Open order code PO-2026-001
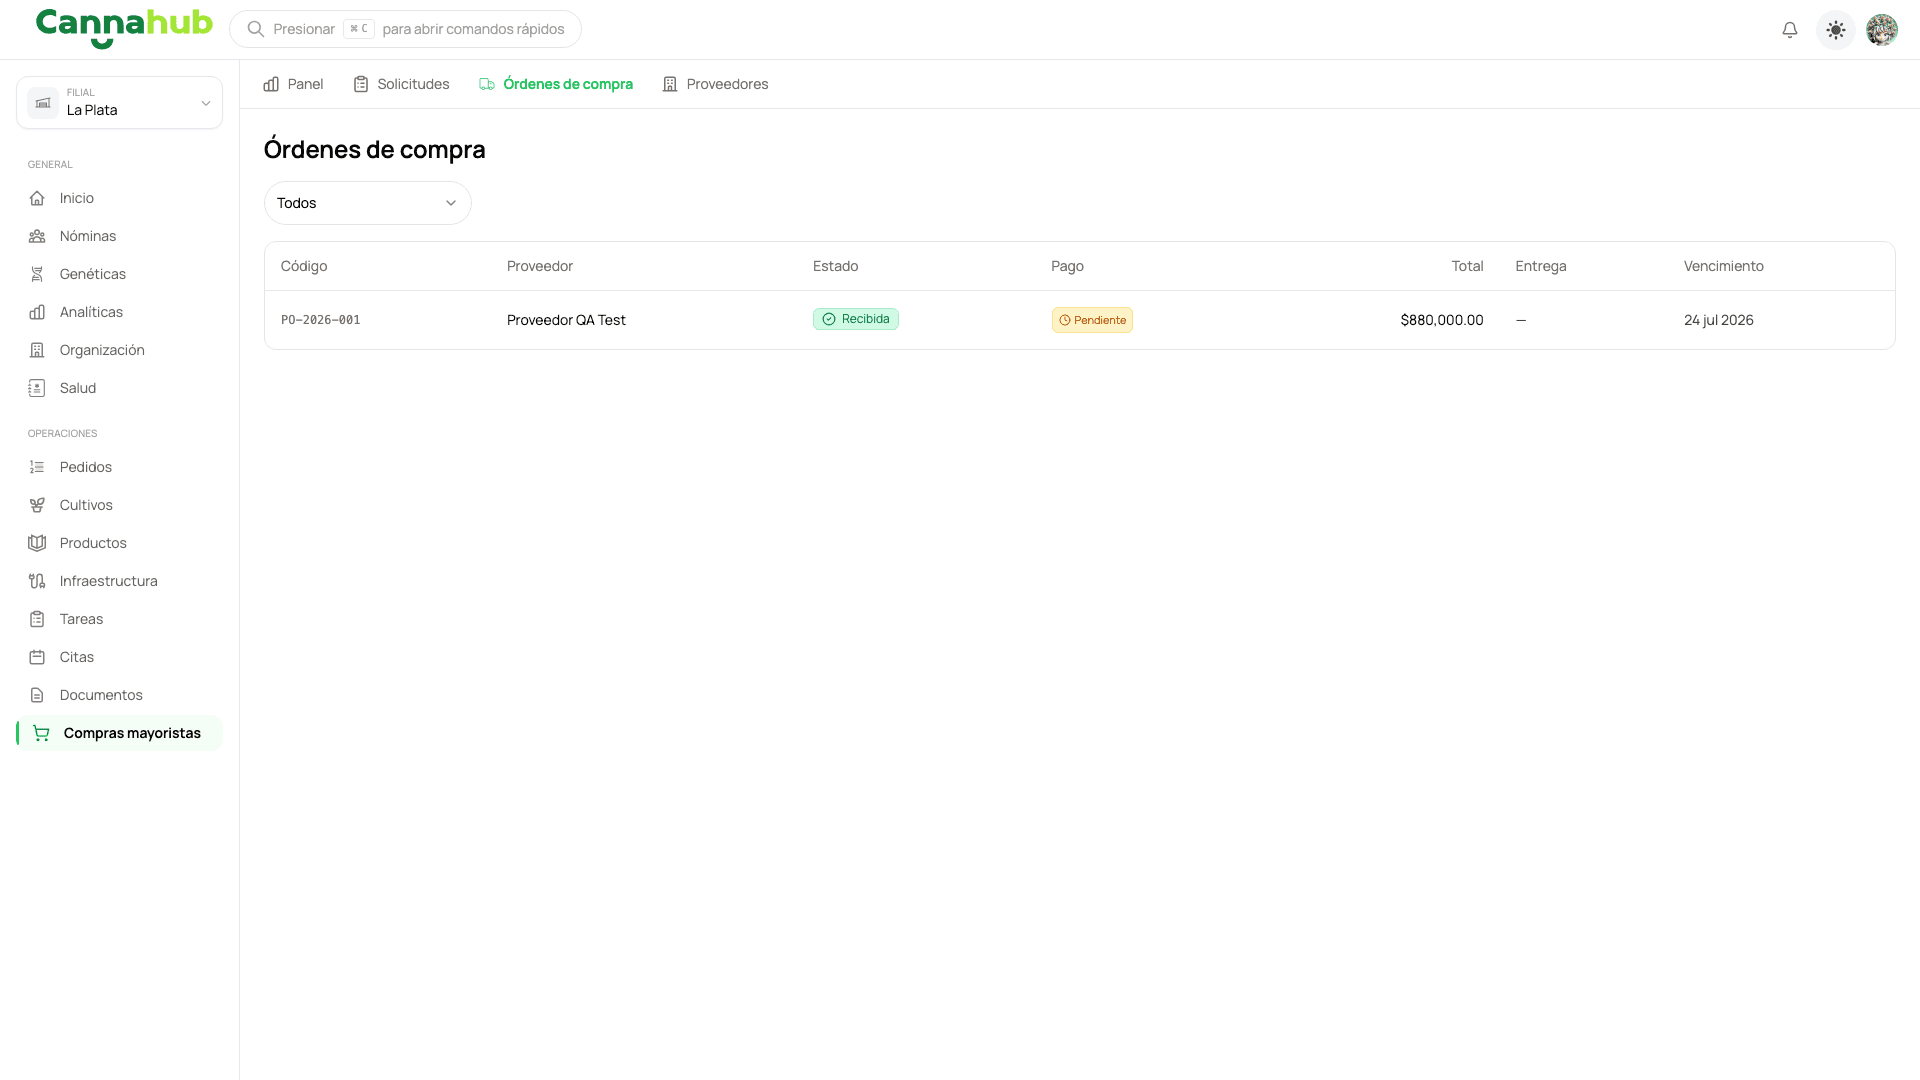The height and width of the screenshot is (1080, 1920). pyautogui.click(x=320, y=320)
